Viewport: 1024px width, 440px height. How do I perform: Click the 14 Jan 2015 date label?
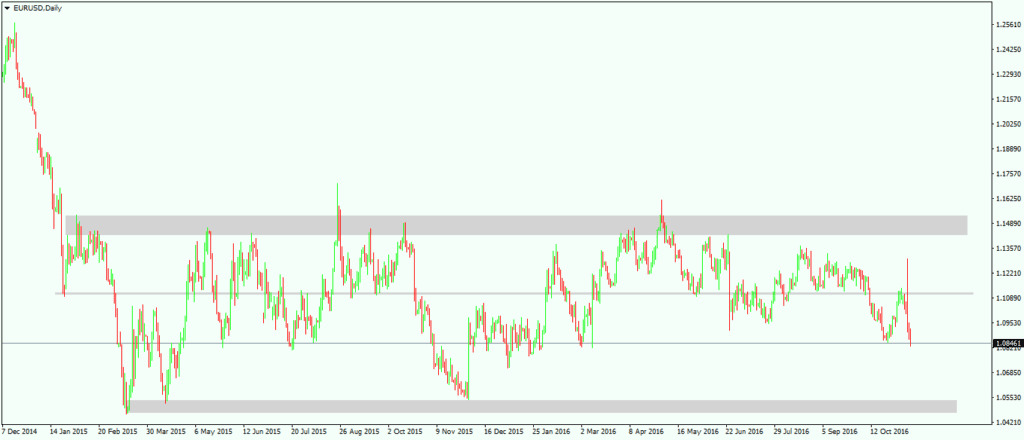(69, 432)
